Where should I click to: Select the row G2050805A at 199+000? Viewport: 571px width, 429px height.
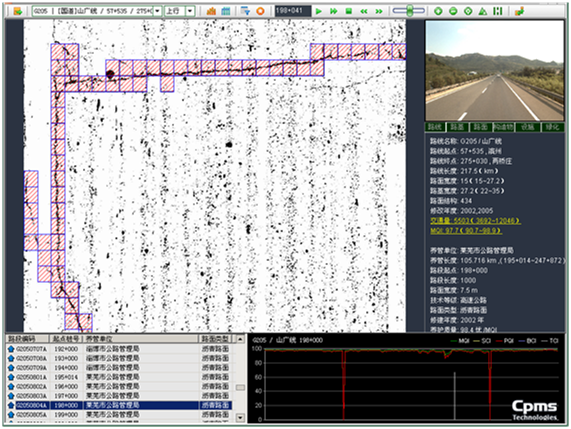[120, 415]
